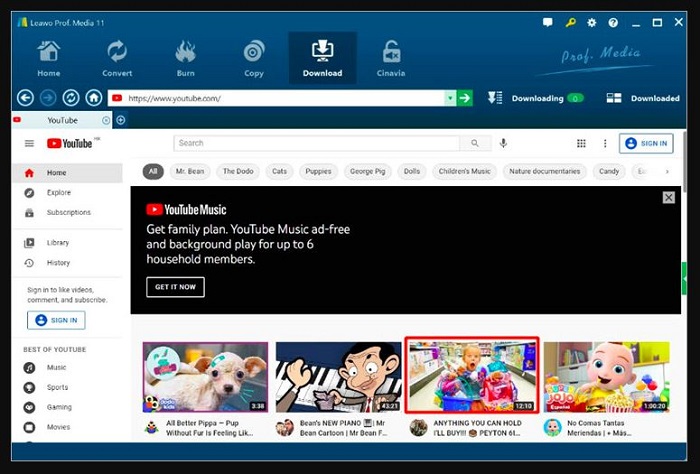Screen dimensions: 700x474
Task: Close the YouTube browser tab
Action: coord(106,120)
